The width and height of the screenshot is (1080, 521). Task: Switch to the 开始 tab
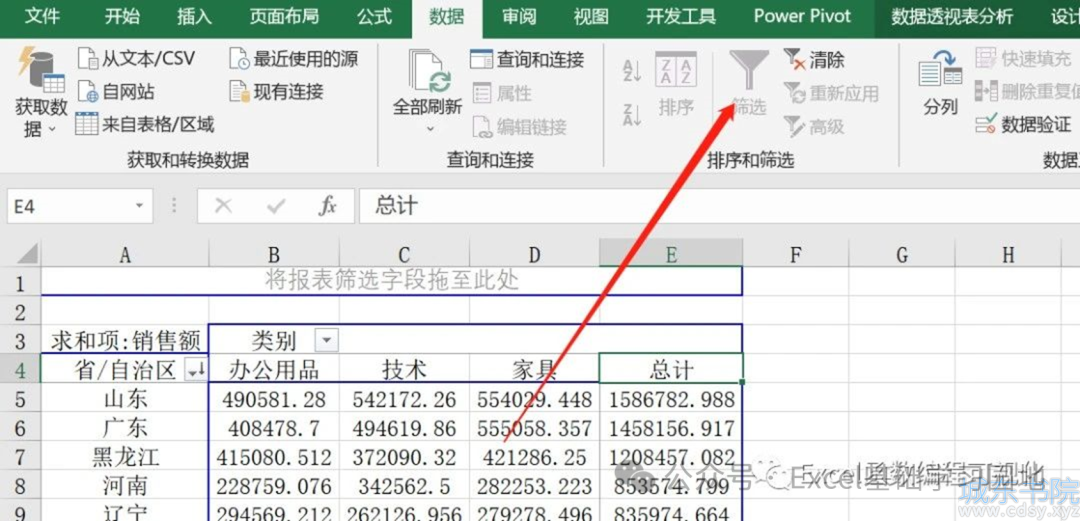(x=122, y=17)
